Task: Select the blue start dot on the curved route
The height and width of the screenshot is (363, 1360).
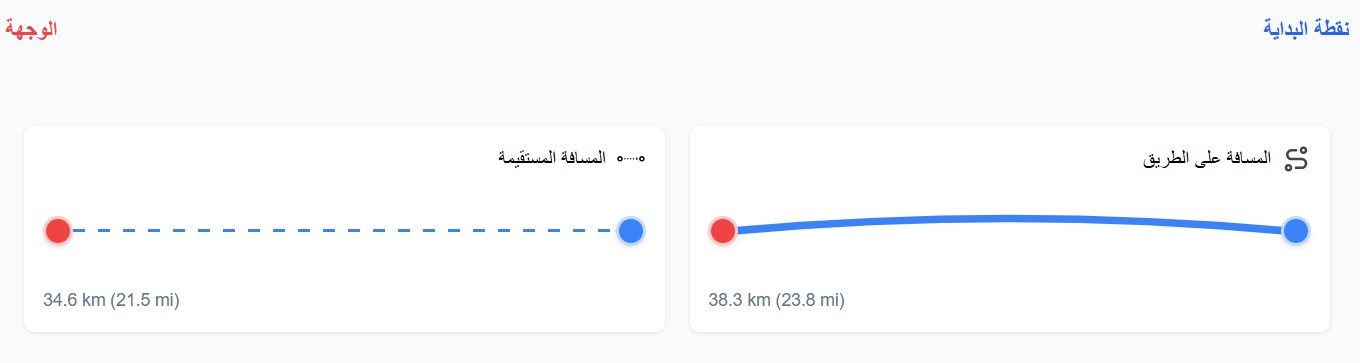Action: [x=1296, y=231]
